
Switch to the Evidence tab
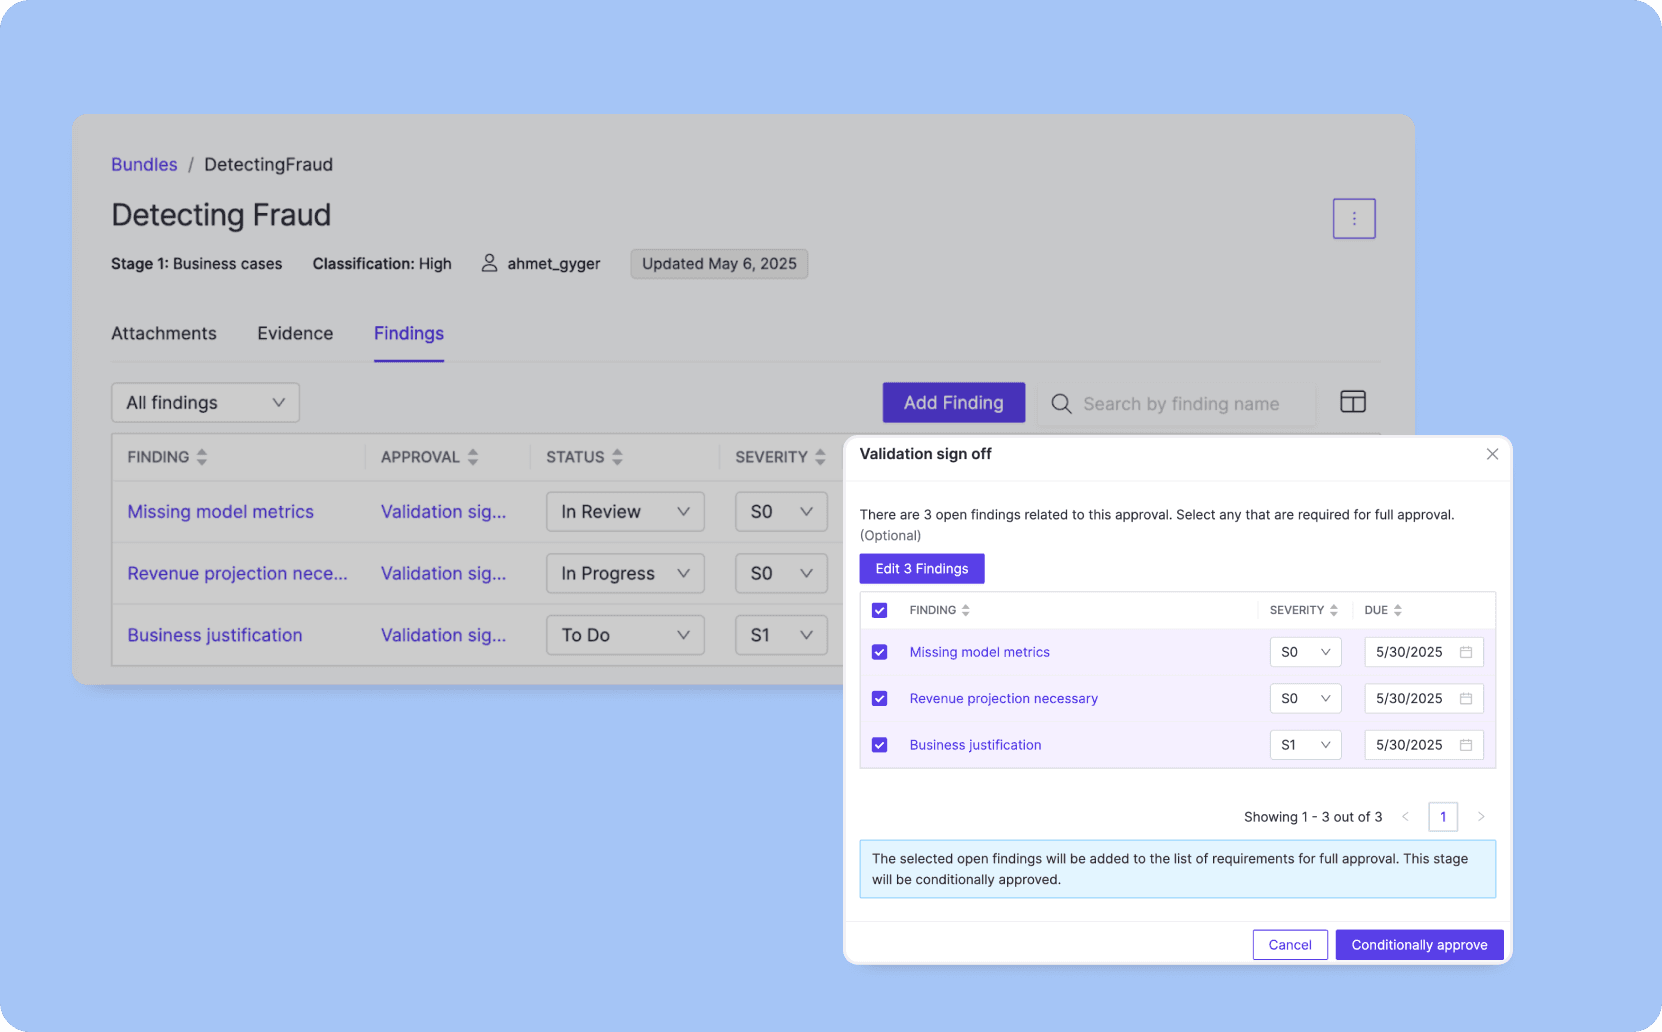(294, 333)
